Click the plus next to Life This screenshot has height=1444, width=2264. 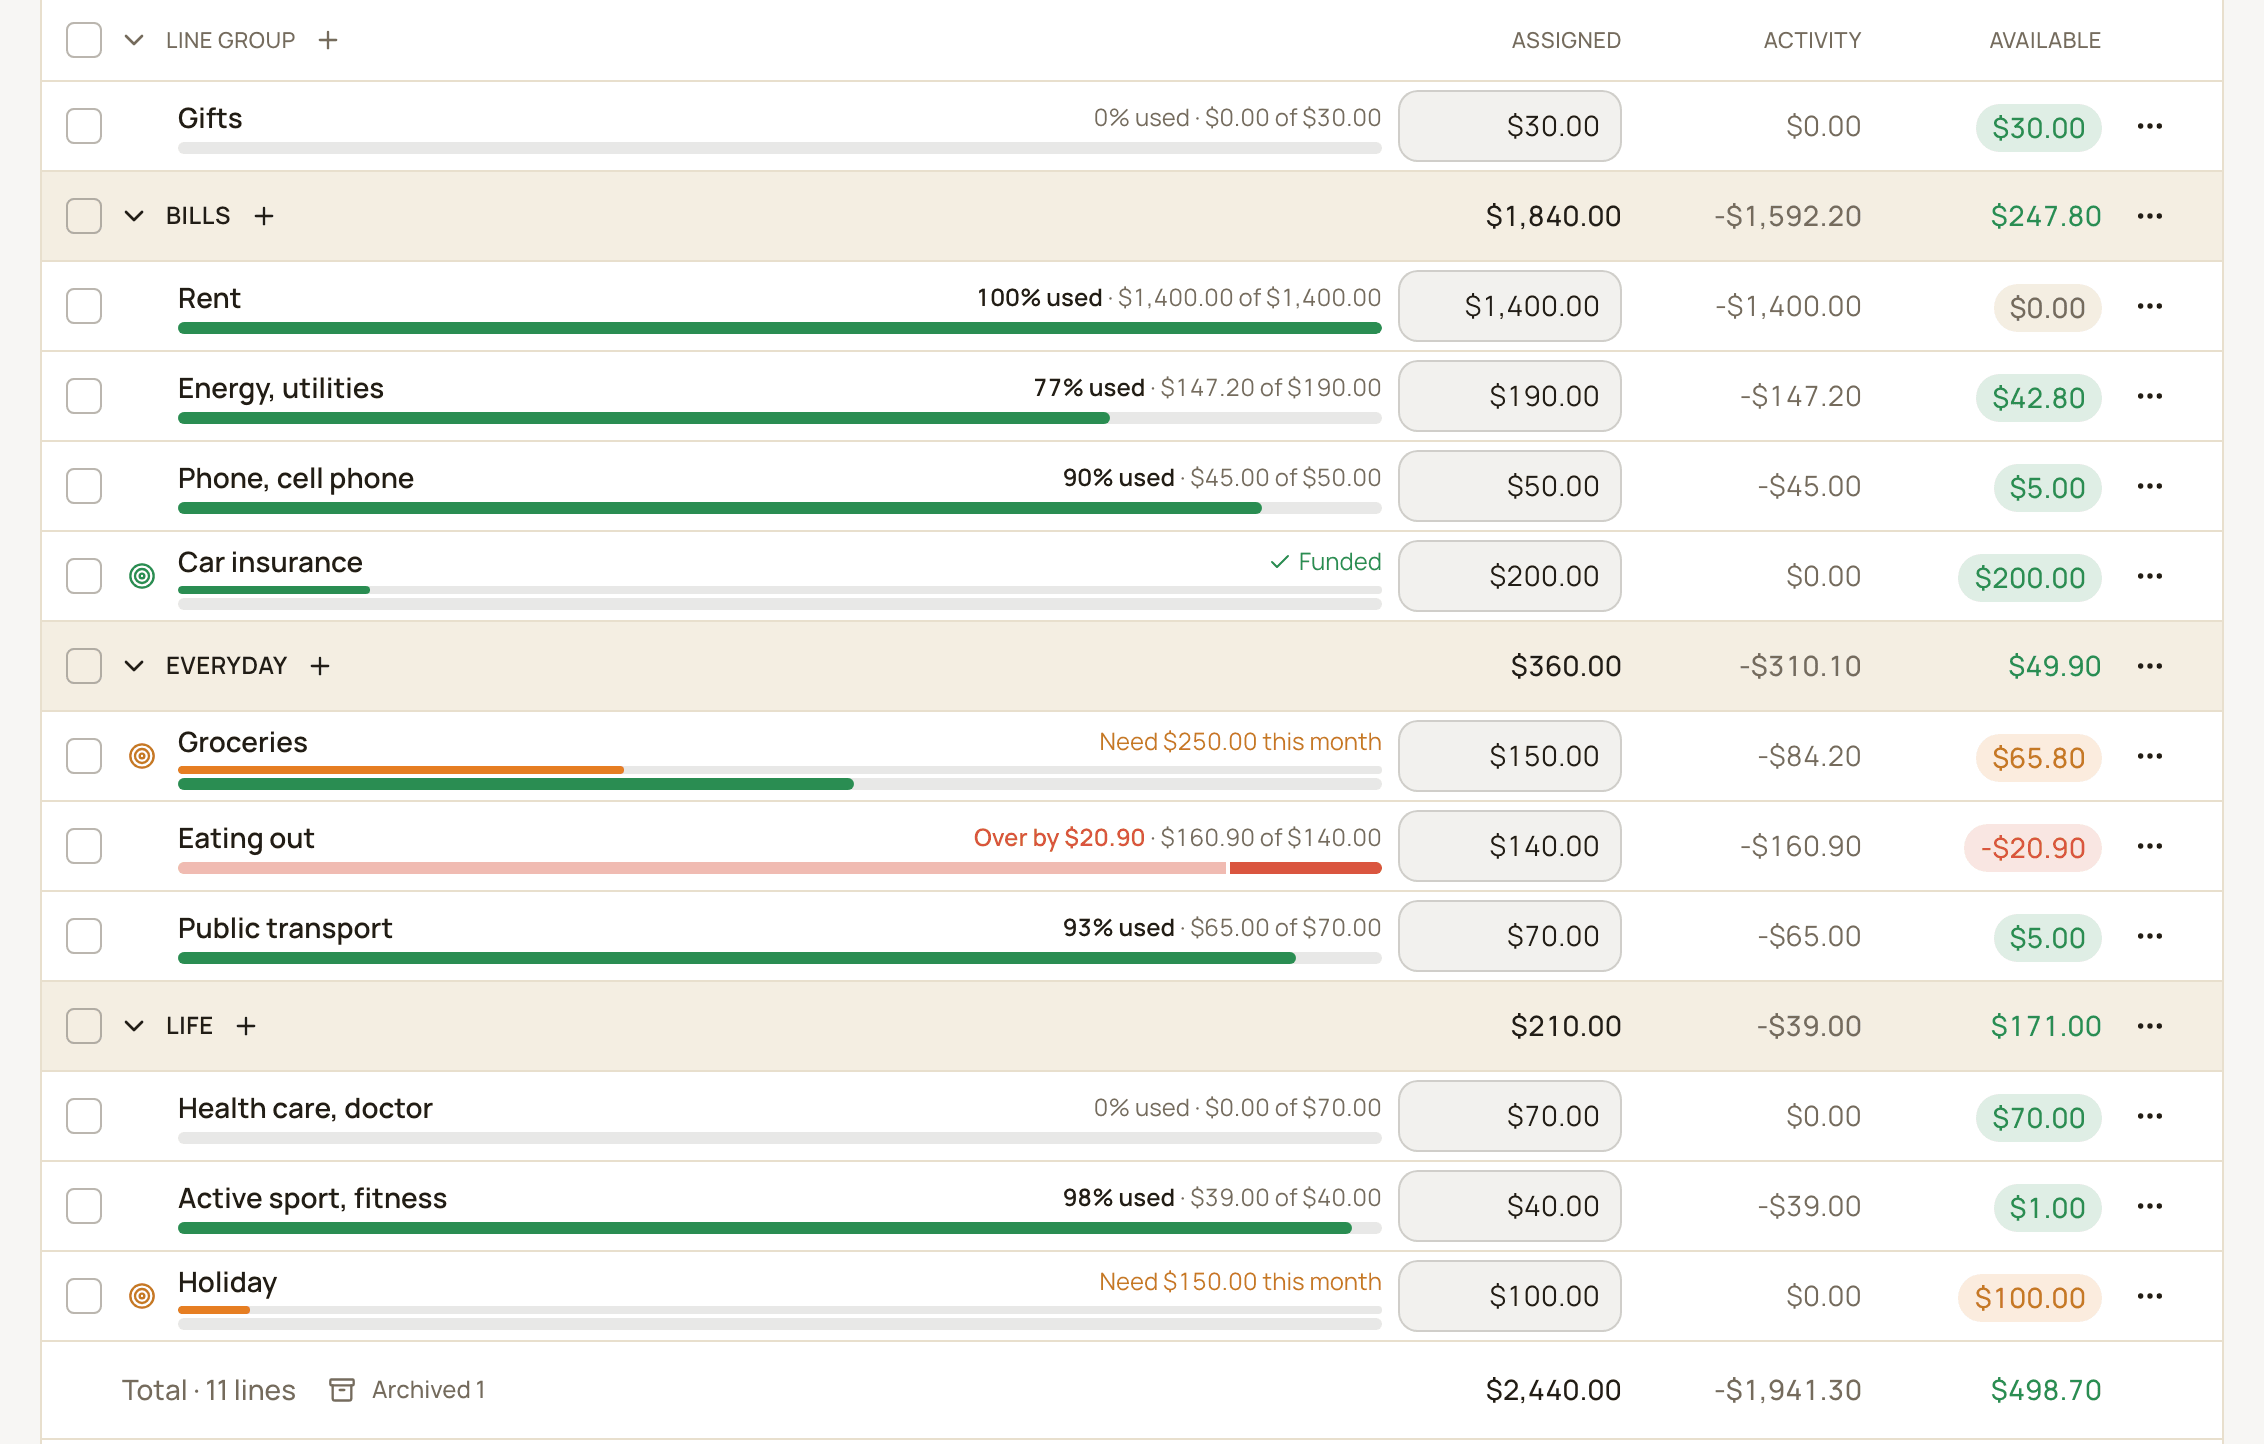pos(246,1026)
